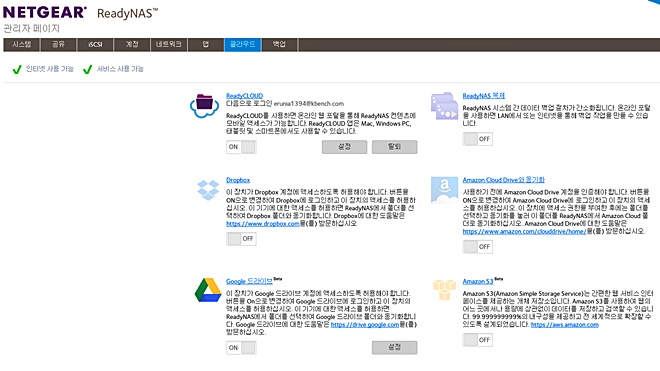Click the ReadyNAS replication icon

444,106
